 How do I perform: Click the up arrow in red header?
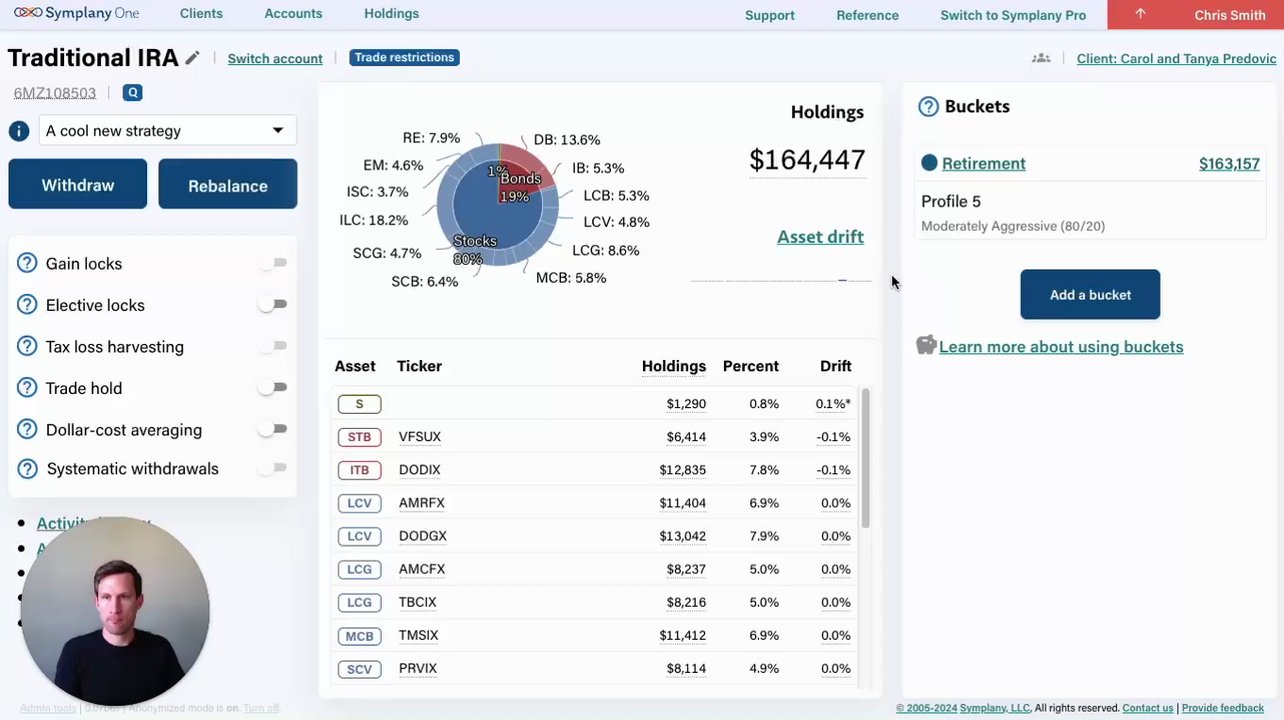1140,14
